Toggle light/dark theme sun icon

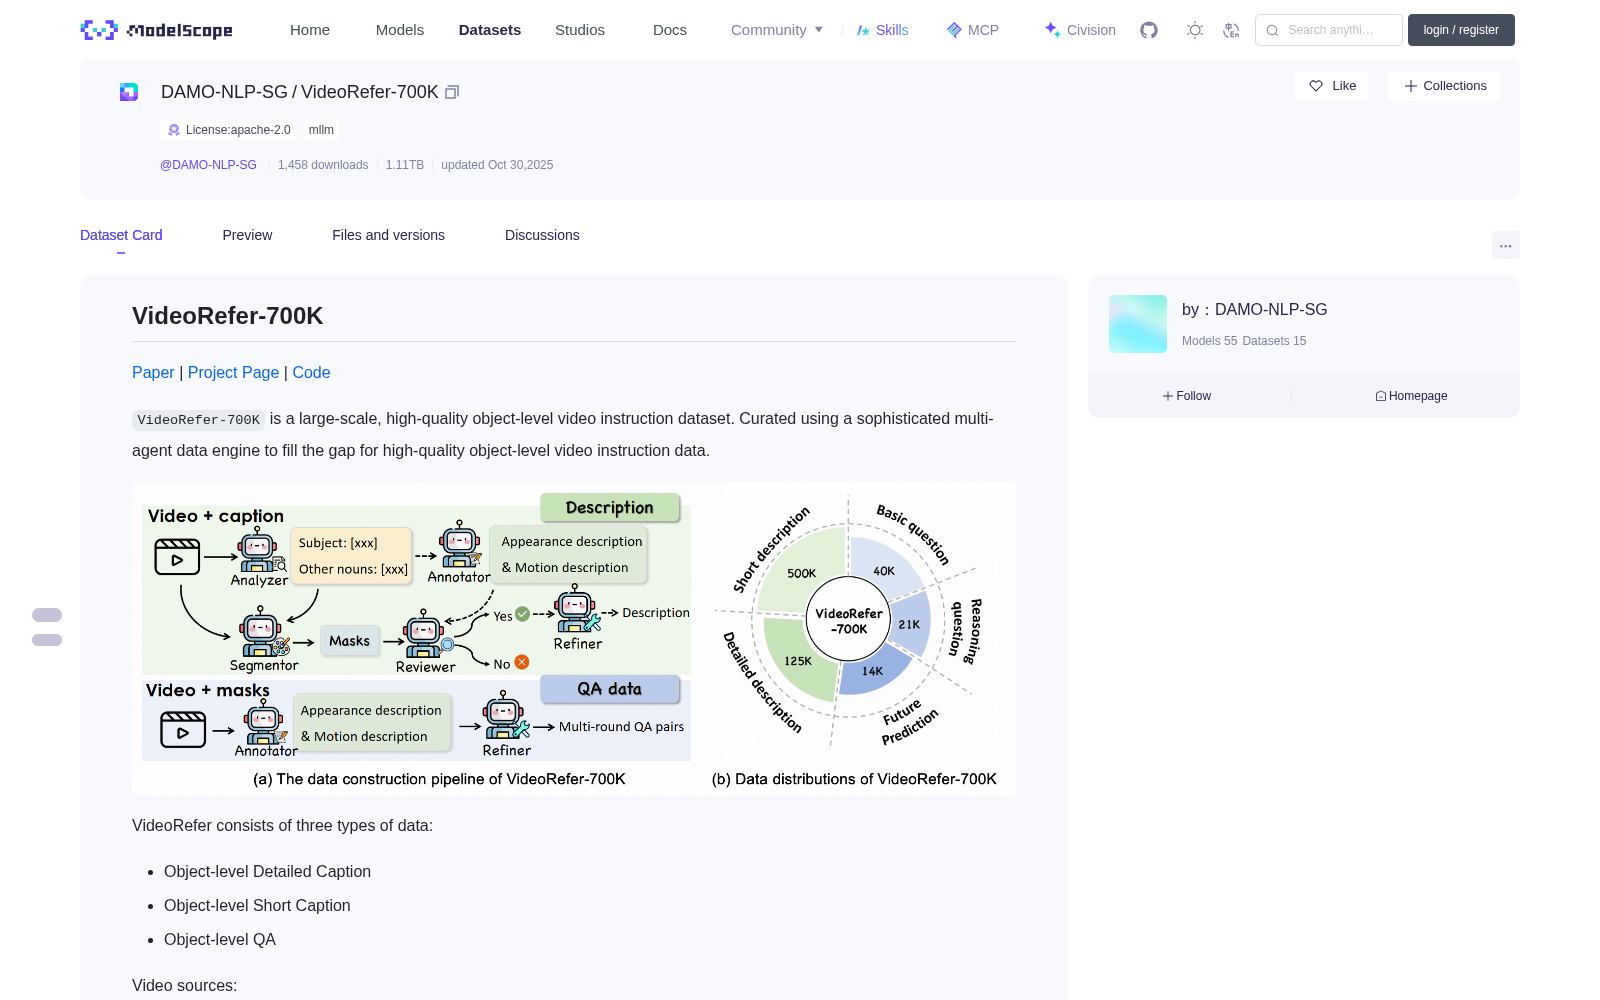tap(1195, 30)
